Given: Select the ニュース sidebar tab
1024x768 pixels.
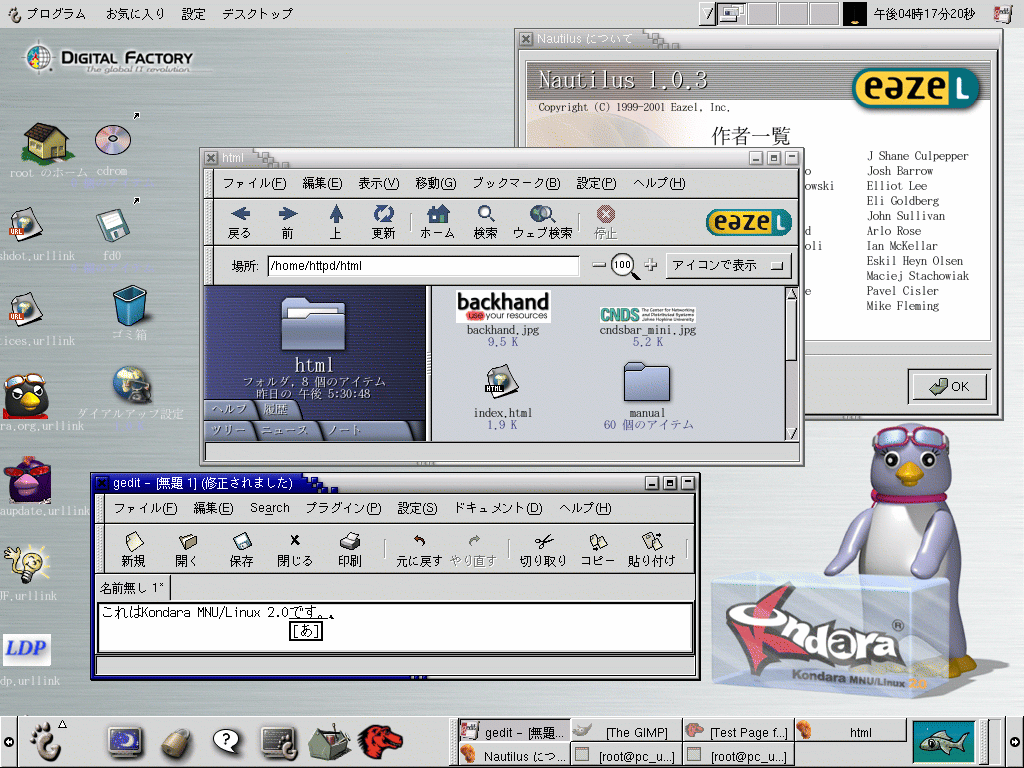Looking at the screenshot, I should (x=285, y=430).
